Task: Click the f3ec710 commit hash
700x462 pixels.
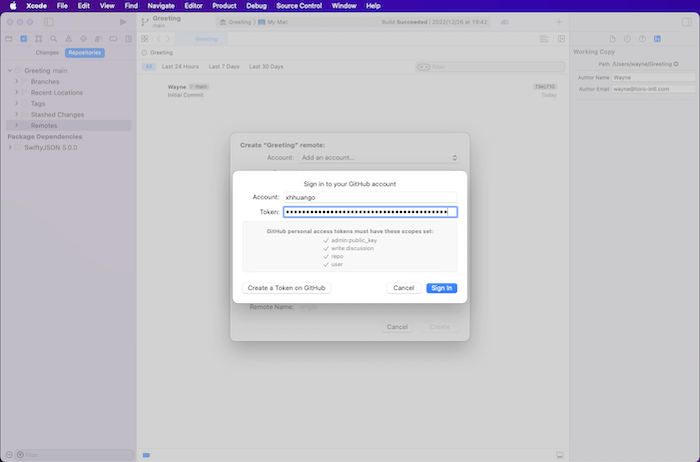Action: (545, 87)
